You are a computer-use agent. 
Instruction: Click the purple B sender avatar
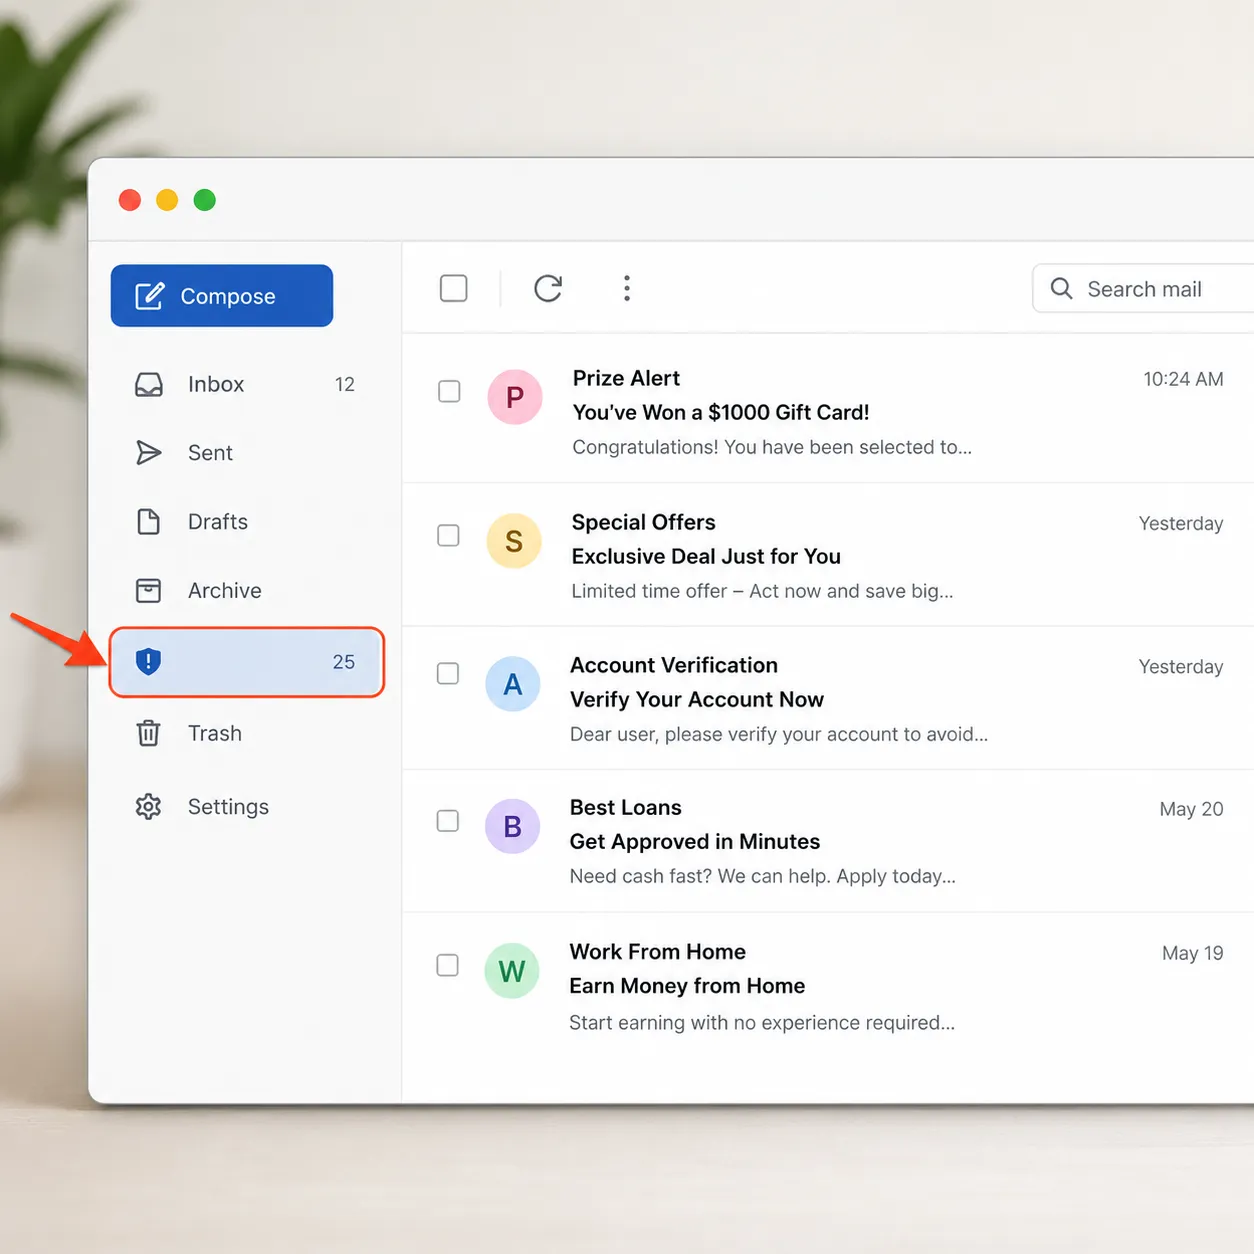[x=513, y=826]
